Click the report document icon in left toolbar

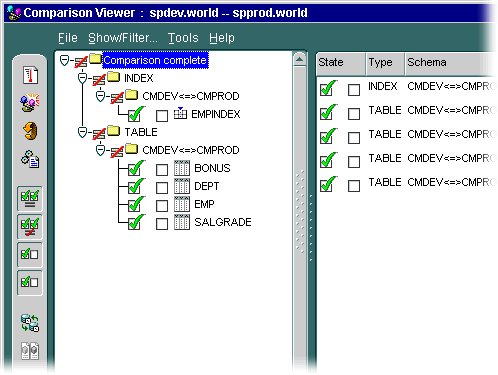pos(30,75)
